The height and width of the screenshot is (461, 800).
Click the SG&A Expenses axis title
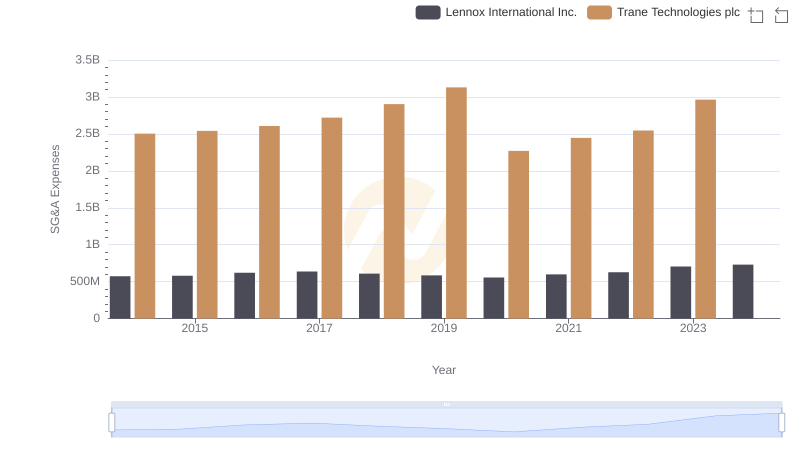55,189
